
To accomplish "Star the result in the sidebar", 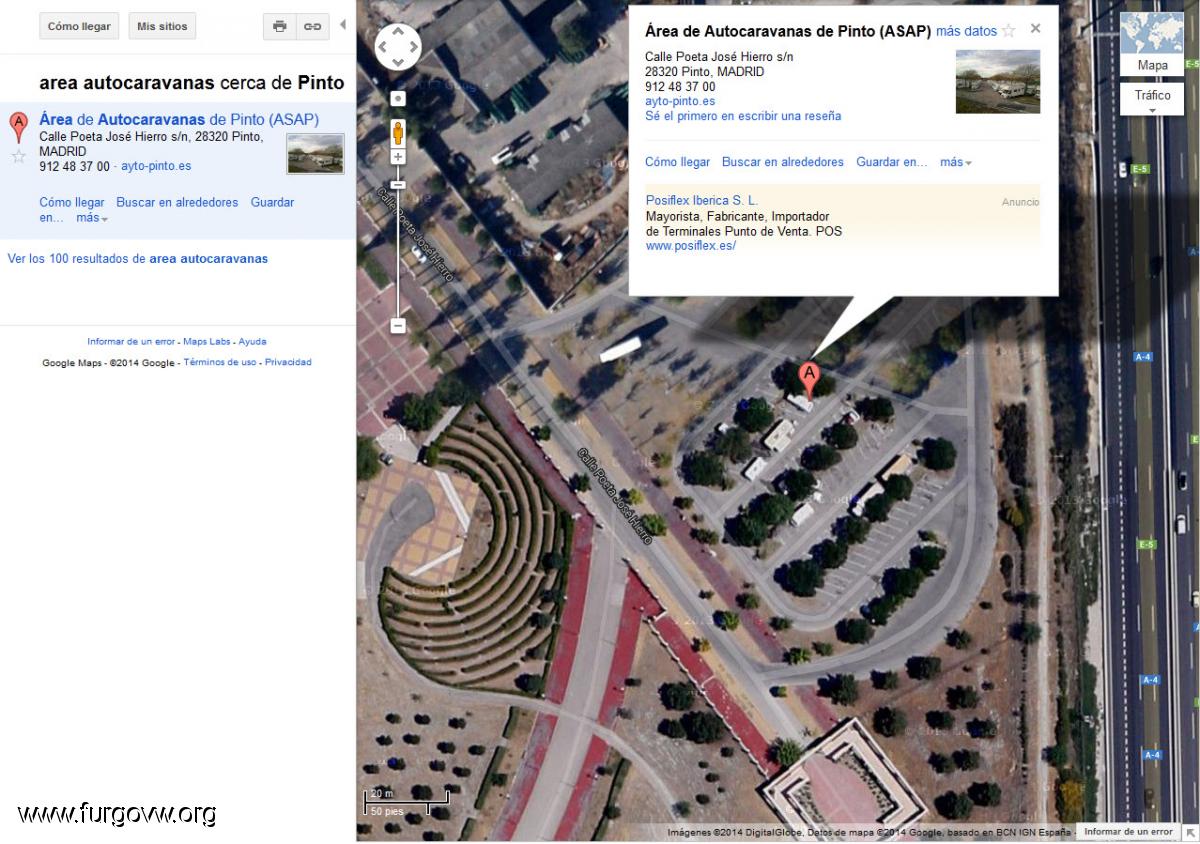I will point(18,156).
